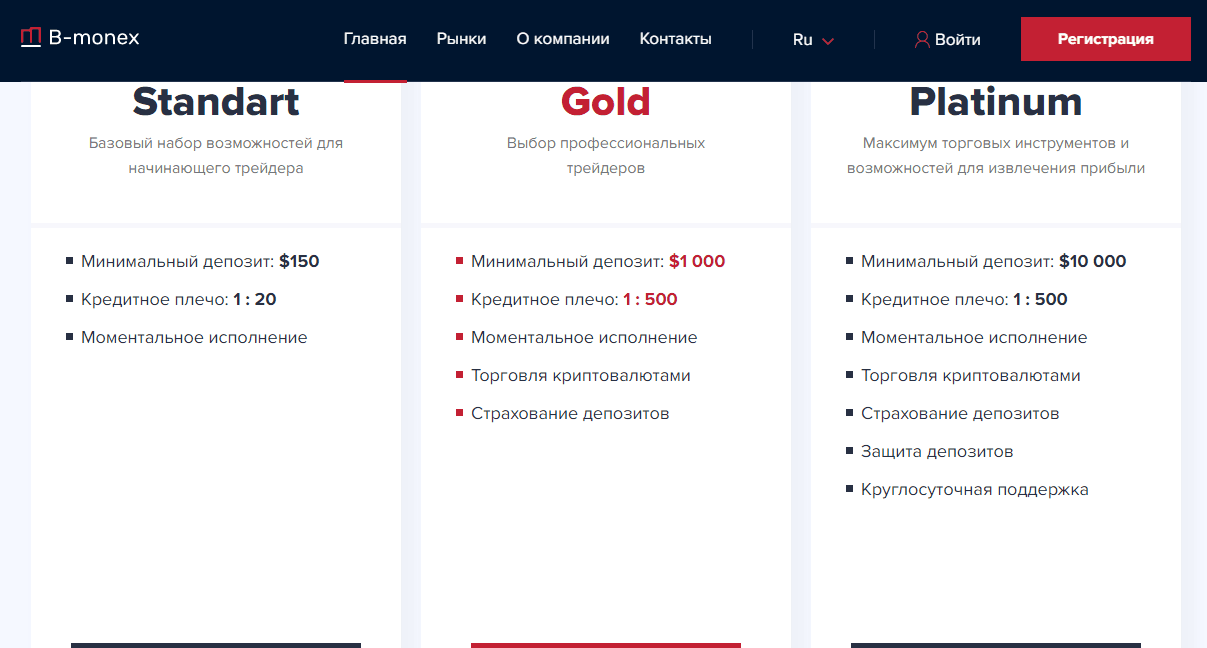Select the red Gold plan heading
The image size is (1207, 648).
(x=606, y=102)
